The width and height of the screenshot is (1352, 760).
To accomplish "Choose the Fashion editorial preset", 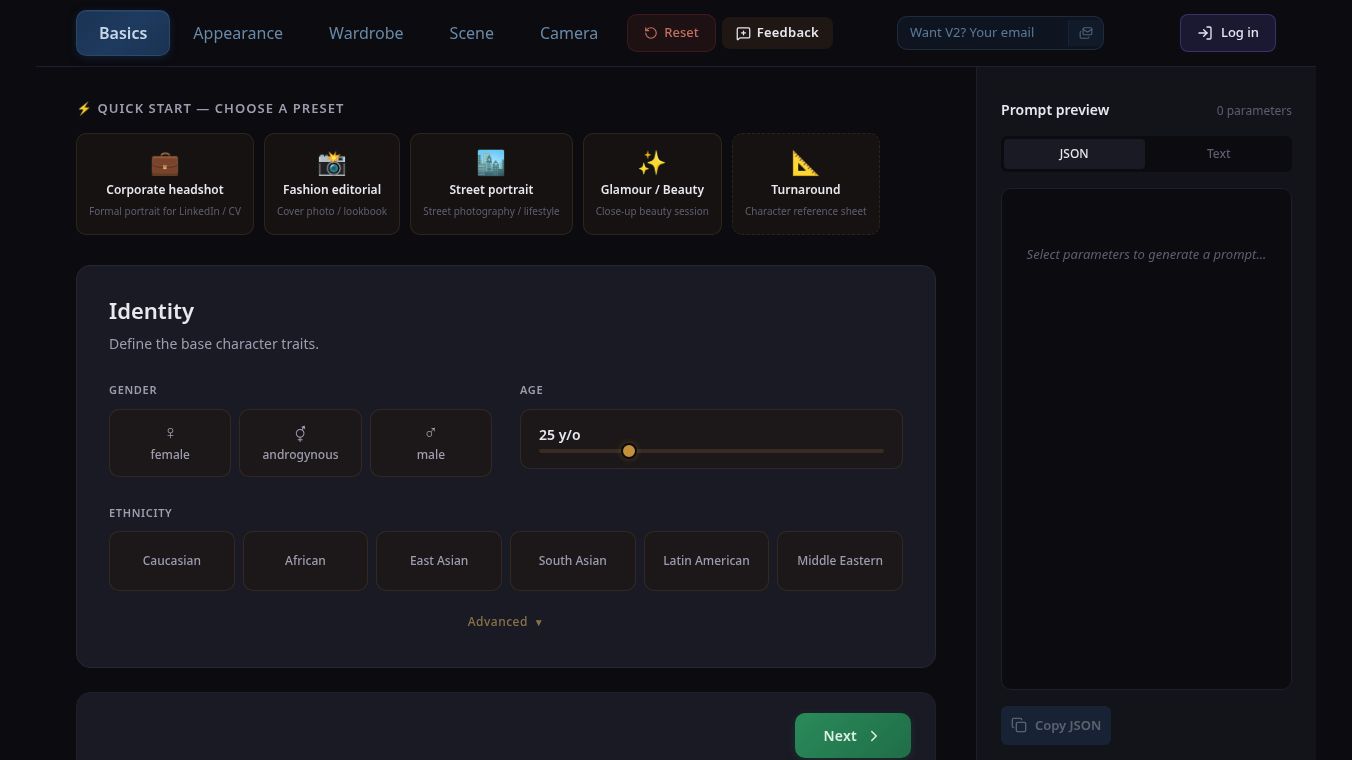I will (332, 184).
